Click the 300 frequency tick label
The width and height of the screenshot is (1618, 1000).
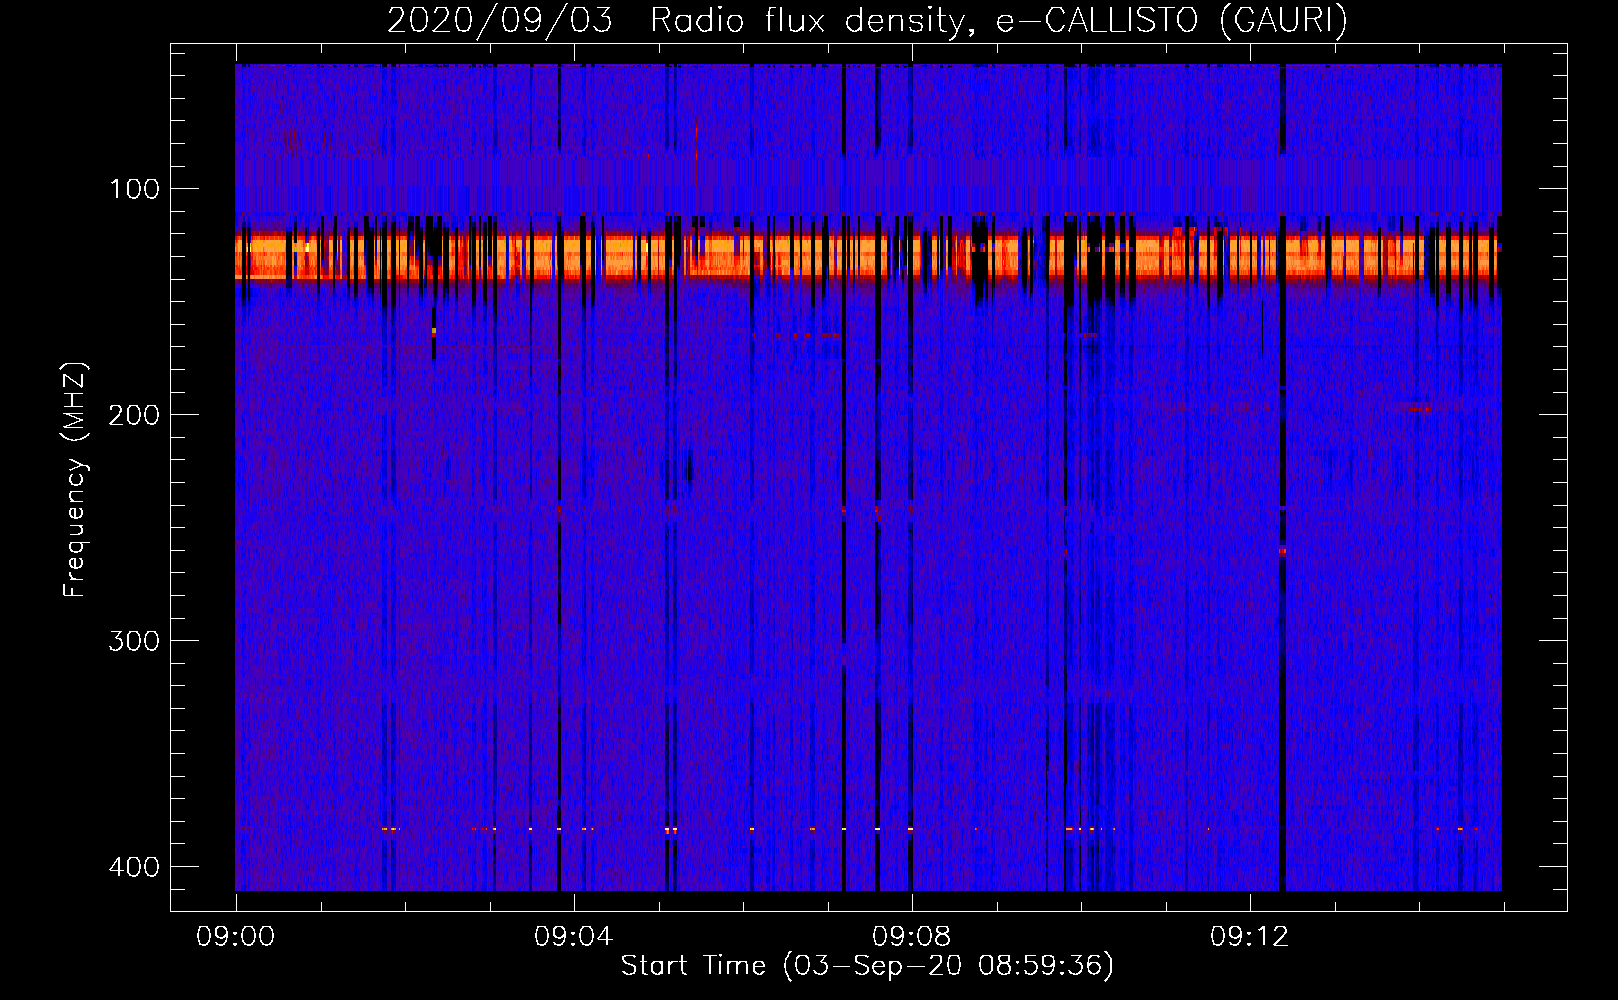click(x=134, y=641)
